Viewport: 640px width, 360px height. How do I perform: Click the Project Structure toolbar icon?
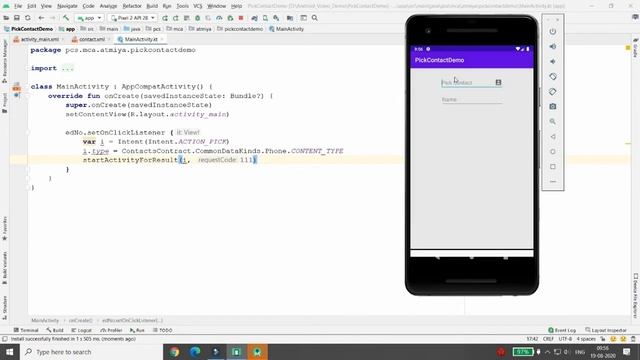point(290,18)
